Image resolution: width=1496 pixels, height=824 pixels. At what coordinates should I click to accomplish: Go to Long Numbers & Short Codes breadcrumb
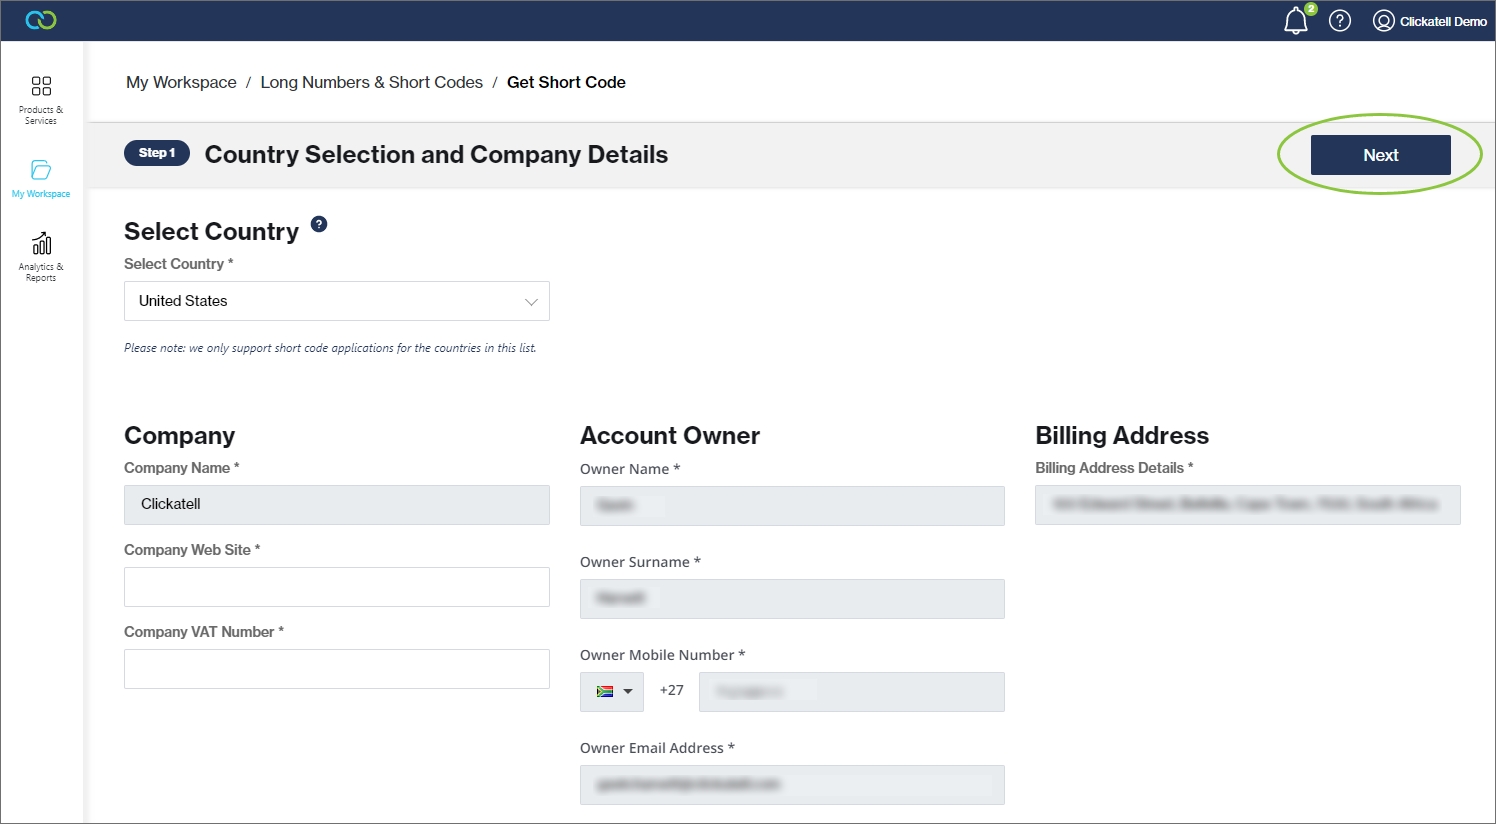pyautogui.click(x=371, y=82)
